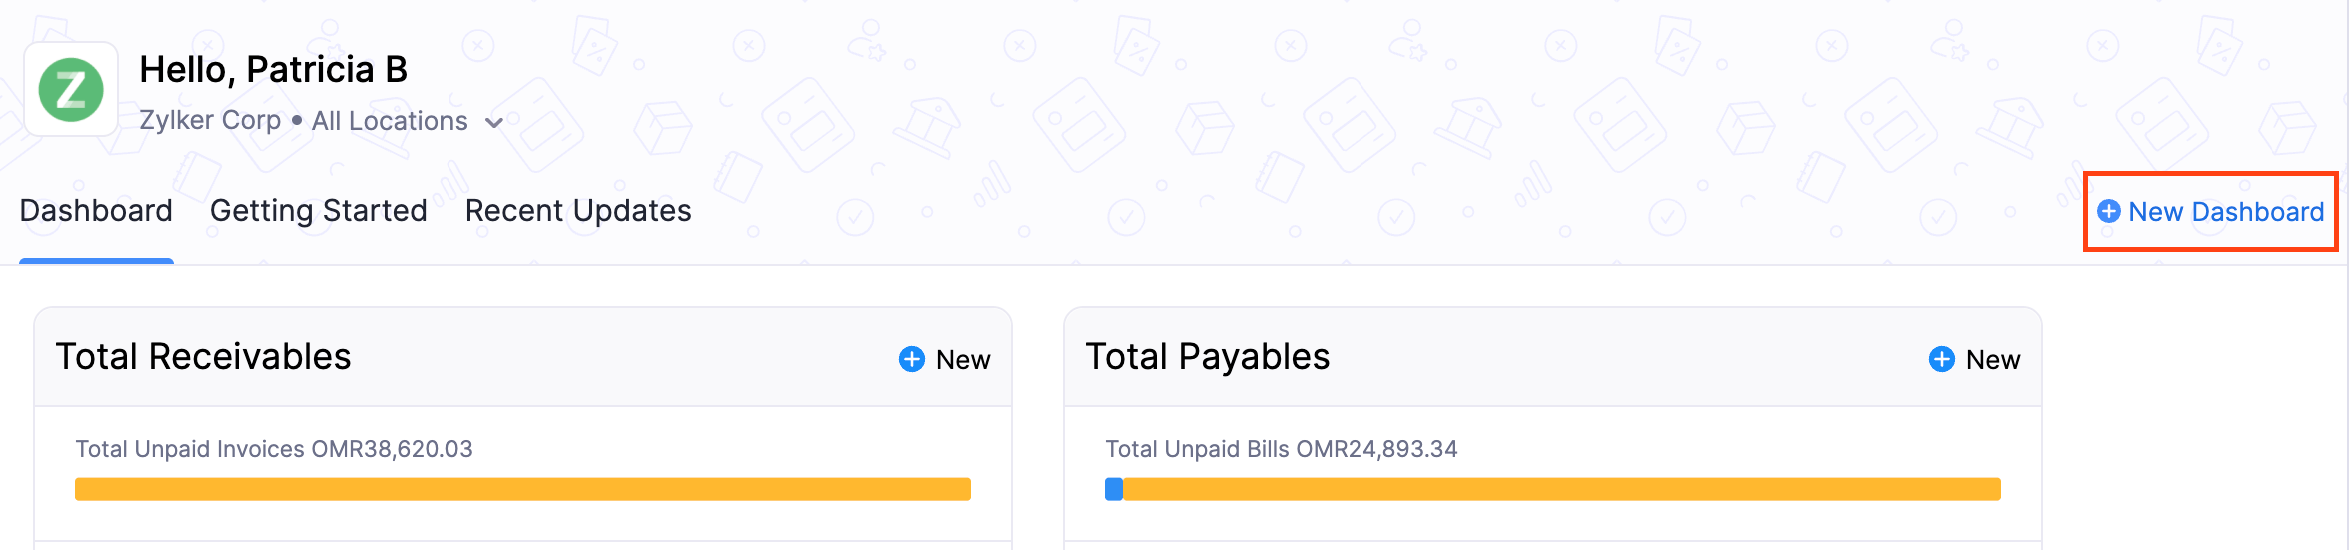The image size is (2349, 550).
Task: Click the blue segment of unpaid bills bar
Action: (x=1113, y=489)
